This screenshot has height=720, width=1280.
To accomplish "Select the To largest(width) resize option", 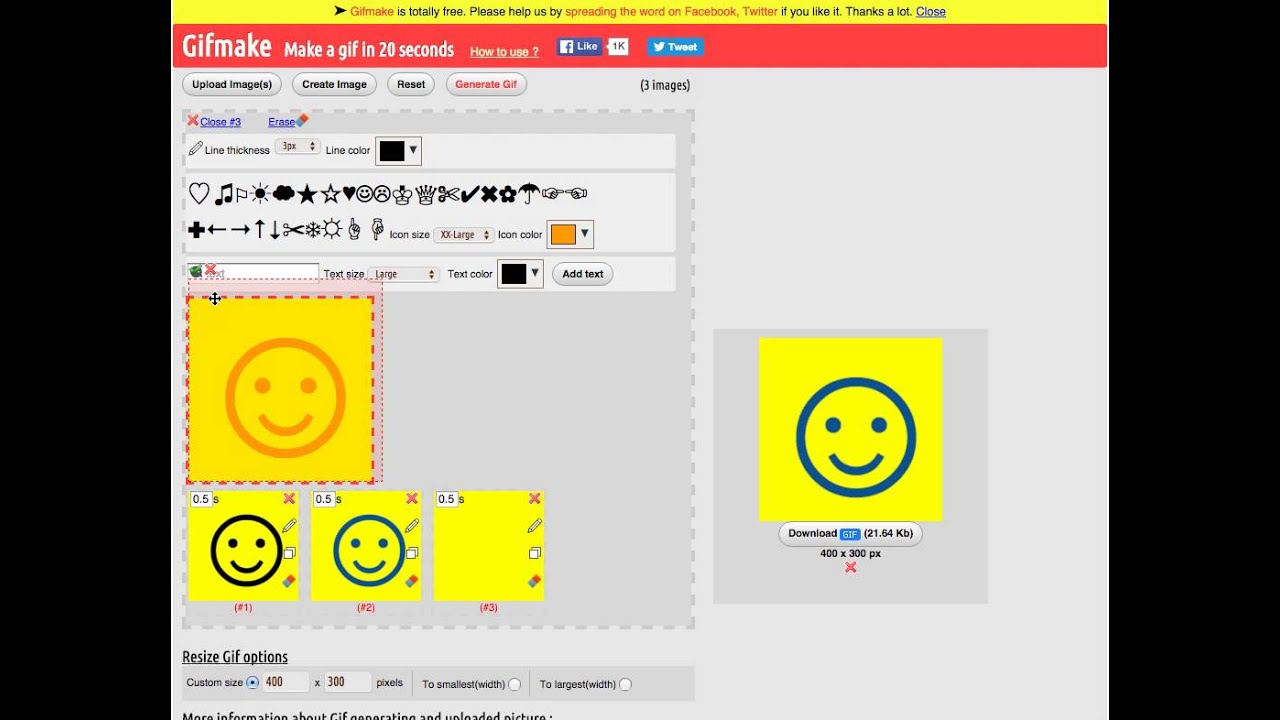I will [624, 684].
